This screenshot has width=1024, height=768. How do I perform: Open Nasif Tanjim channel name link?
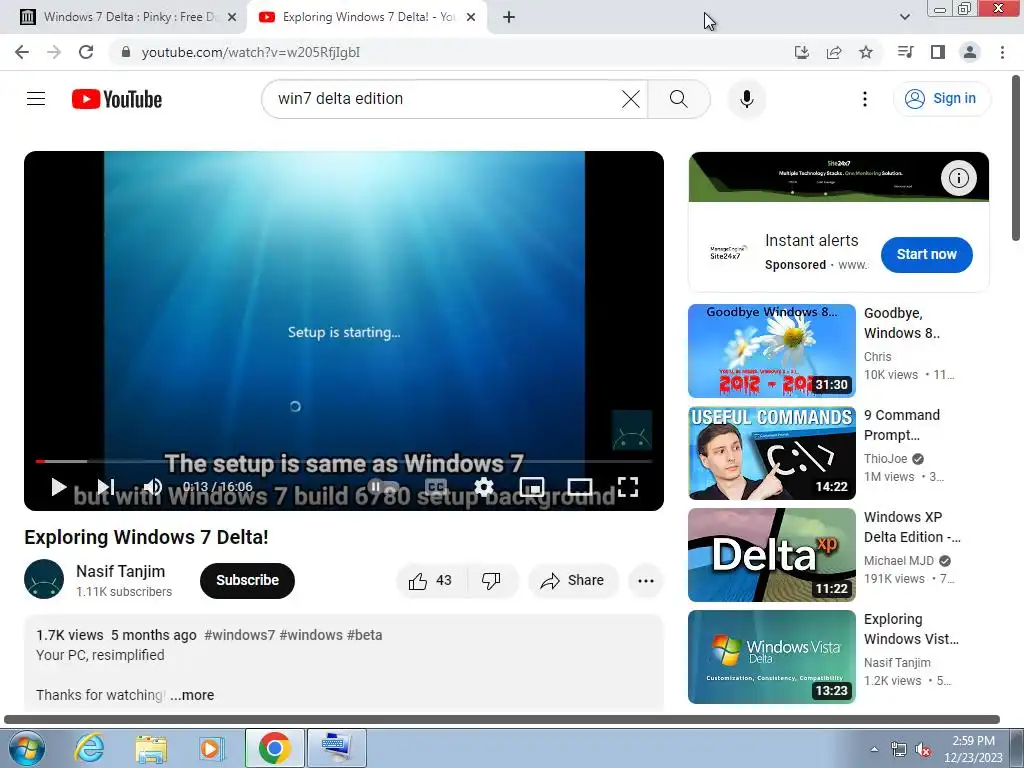(121, 571)
